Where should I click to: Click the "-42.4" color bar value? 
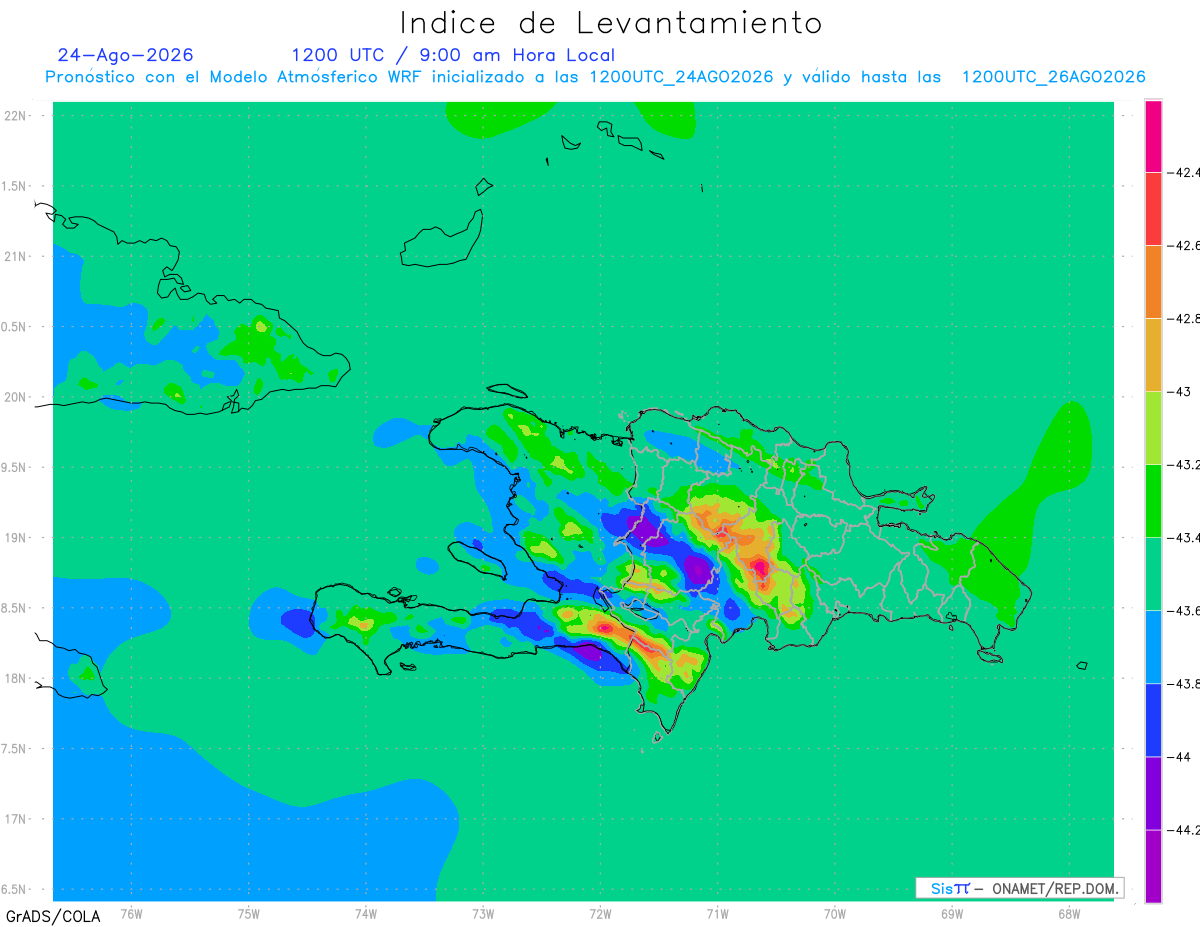pos(1184,172)
